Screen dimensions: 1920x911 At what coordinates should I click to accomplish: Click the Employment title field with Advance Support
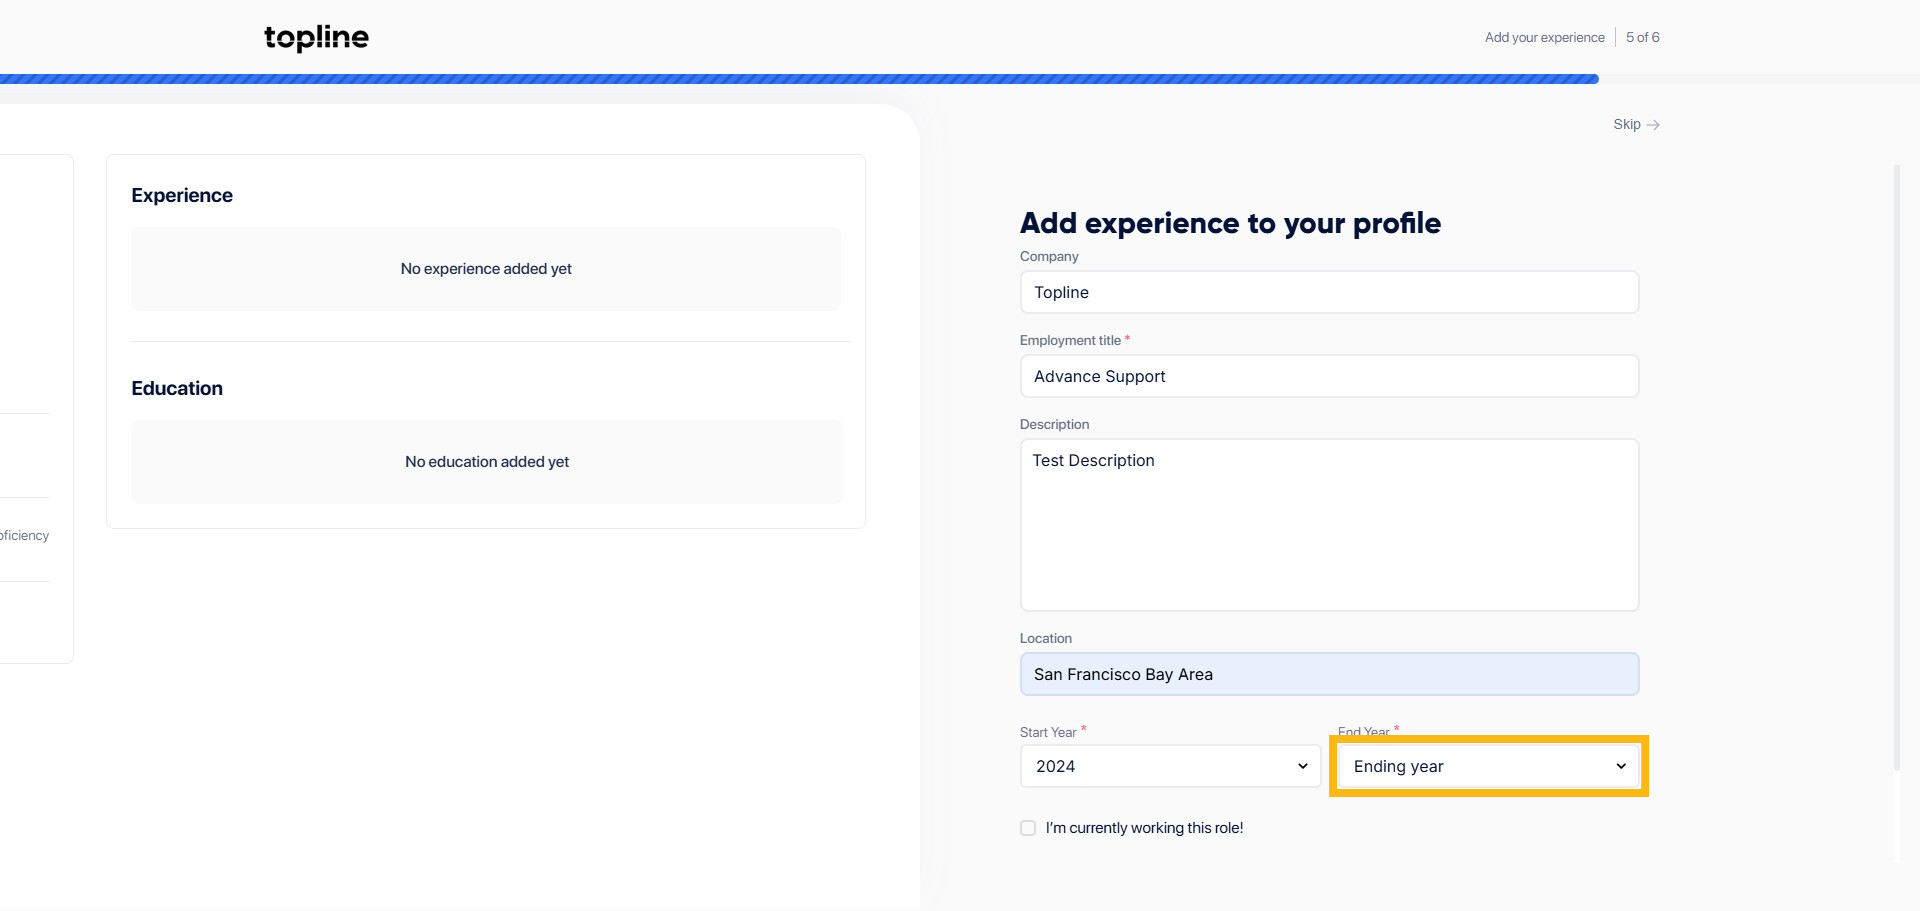[1329, 376]
